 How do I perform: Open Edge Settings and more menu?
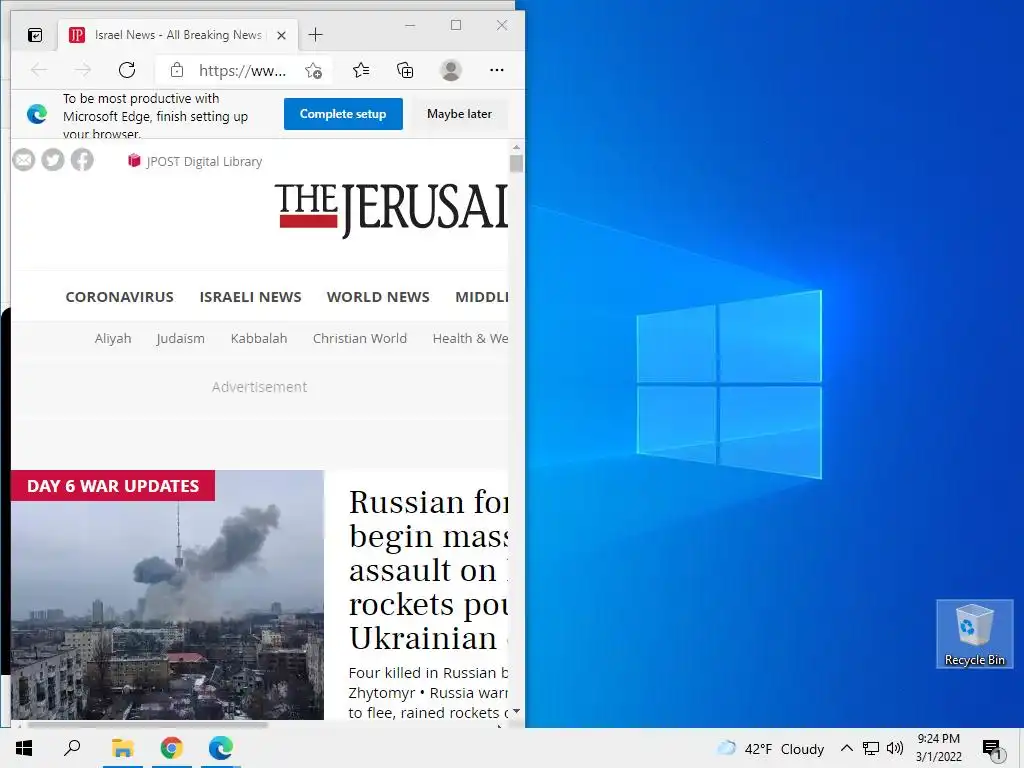tap(496, 70)
